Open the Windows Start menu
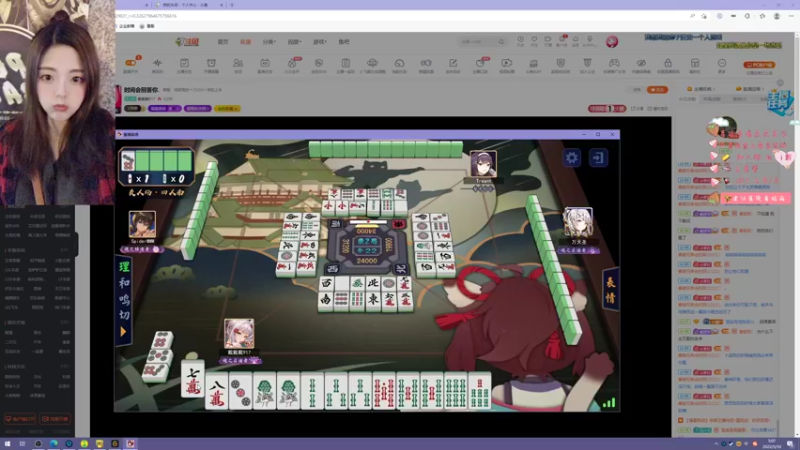This screenshot has height=450, width=800. (7, 444)
